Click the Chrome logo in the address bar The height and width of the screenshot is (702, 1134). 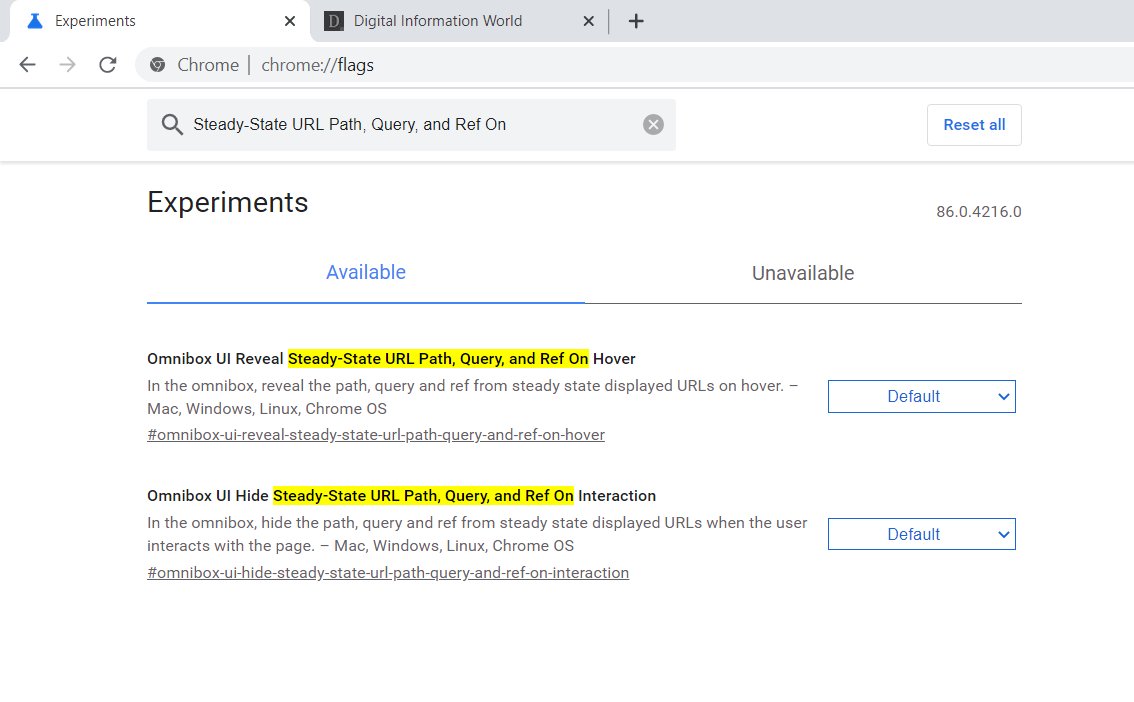tap(157, 64)
